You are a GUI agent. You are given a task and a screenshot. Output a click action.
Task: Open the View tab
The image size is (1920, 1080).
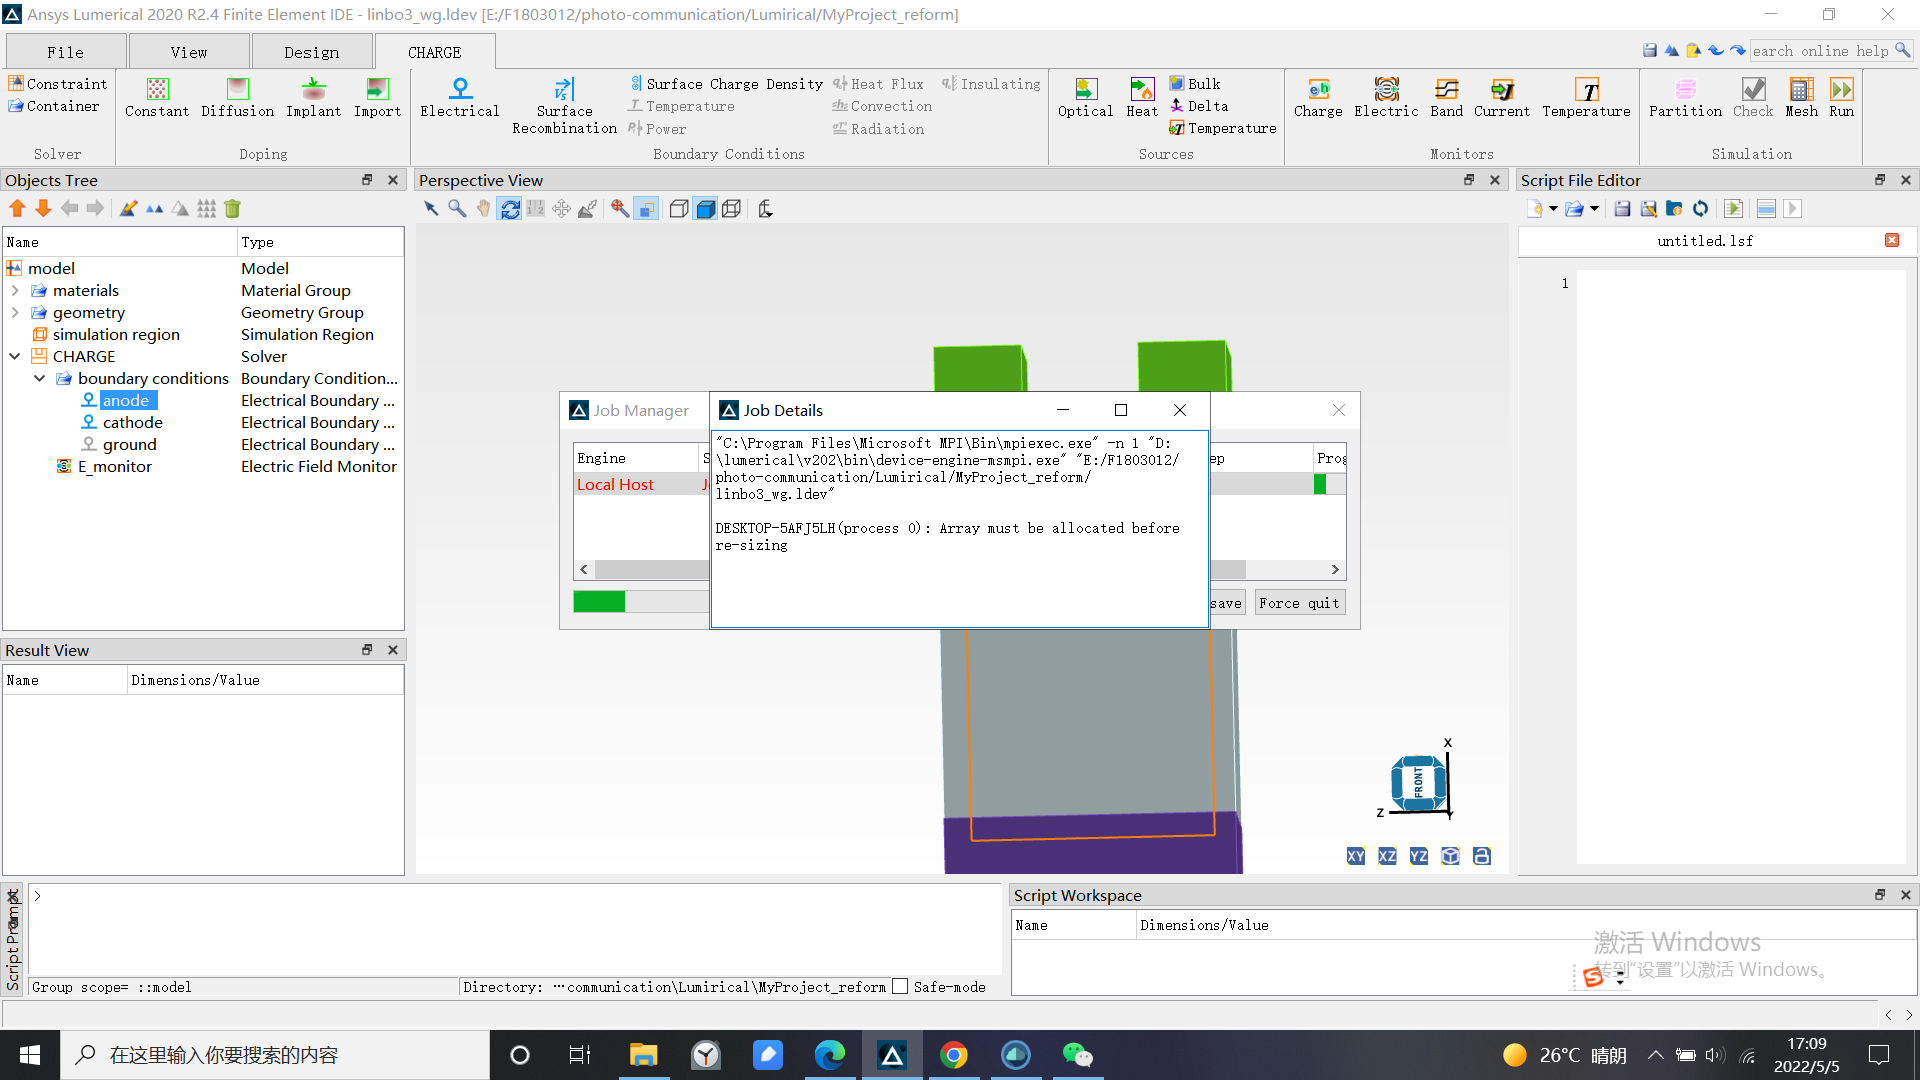click(188, 52)
